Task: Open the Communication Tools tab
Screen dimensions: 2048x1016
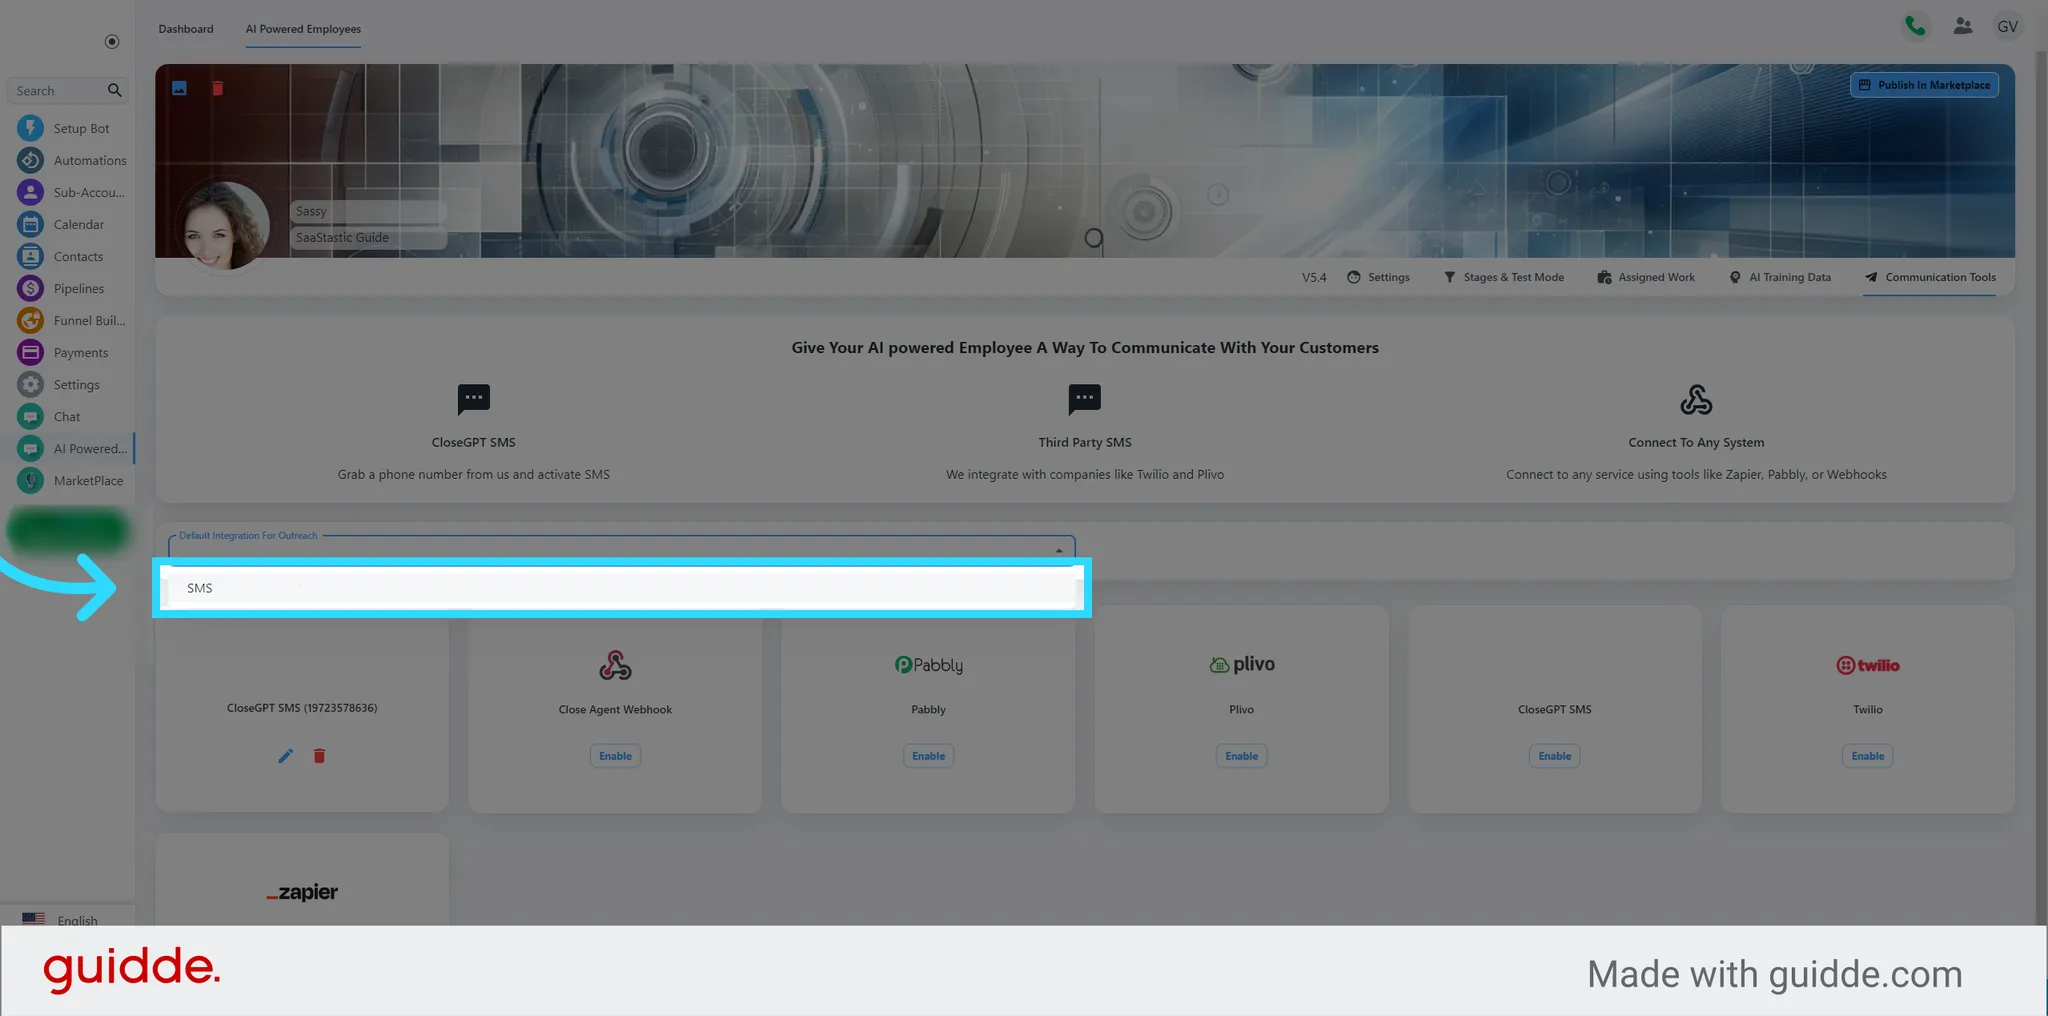Action: point(1930,277)
